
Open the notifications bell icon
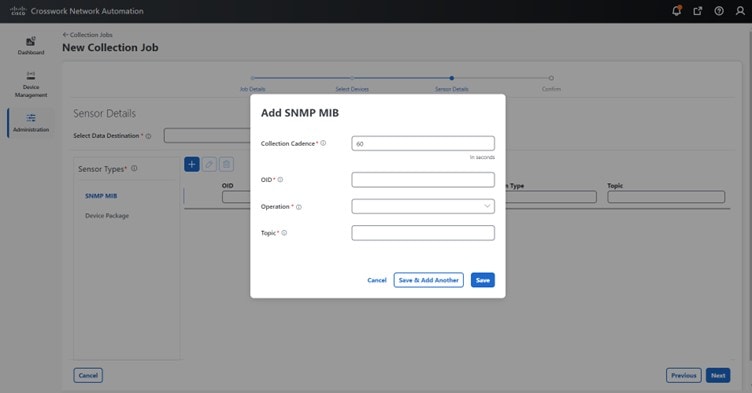point(676,11)
